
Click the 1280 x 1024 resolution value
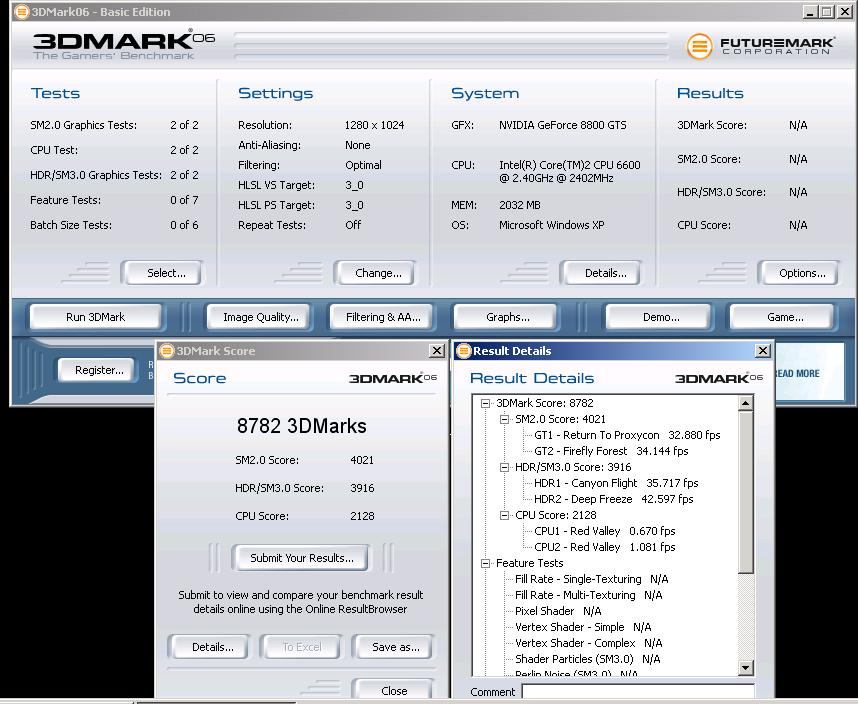point(374,125)
